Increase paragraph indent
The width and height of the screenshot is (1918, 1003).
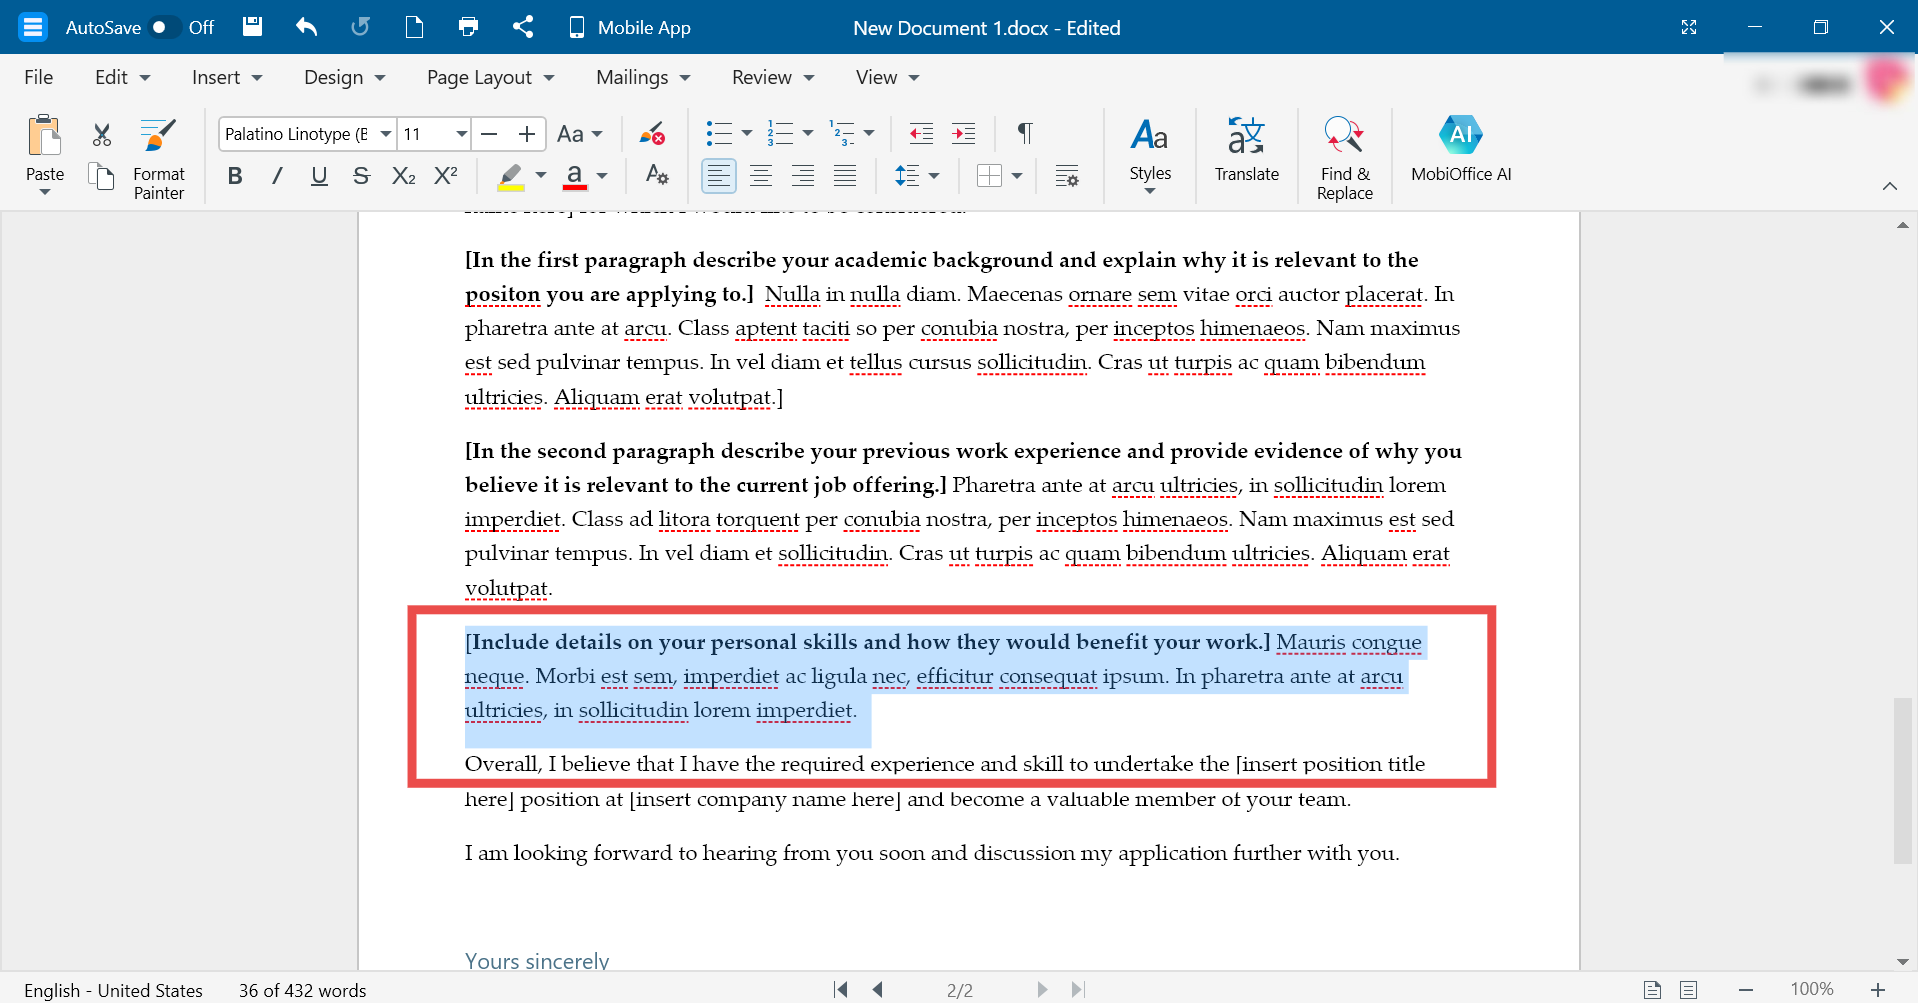coord(964,133)
